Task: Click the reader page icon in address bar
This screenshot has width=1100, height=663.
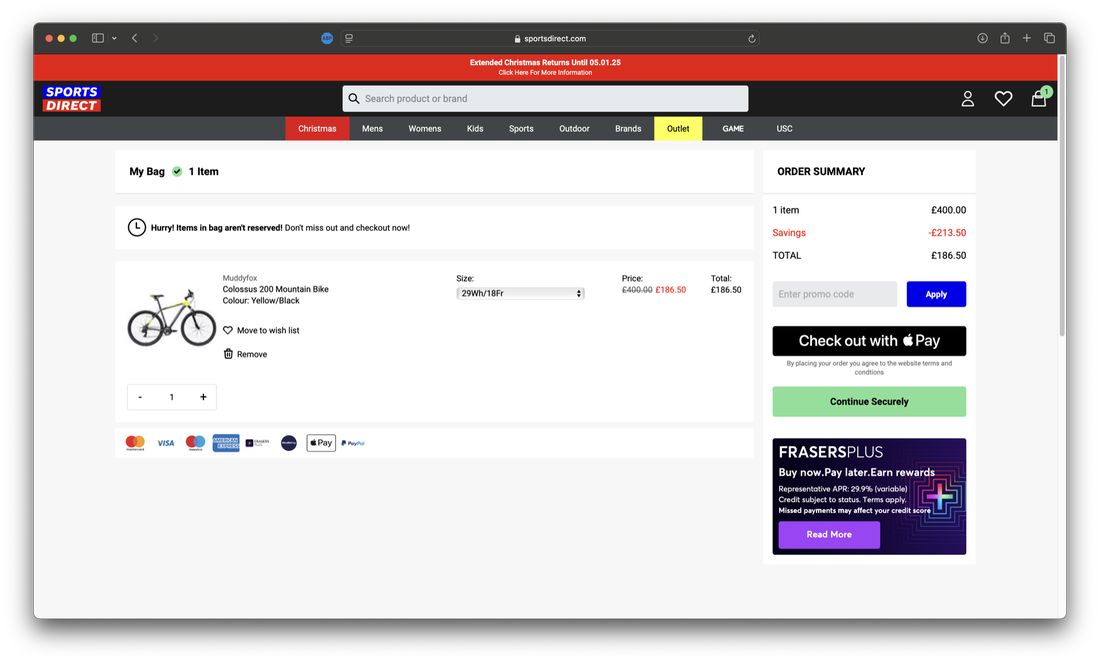Action: click(349, 39)
